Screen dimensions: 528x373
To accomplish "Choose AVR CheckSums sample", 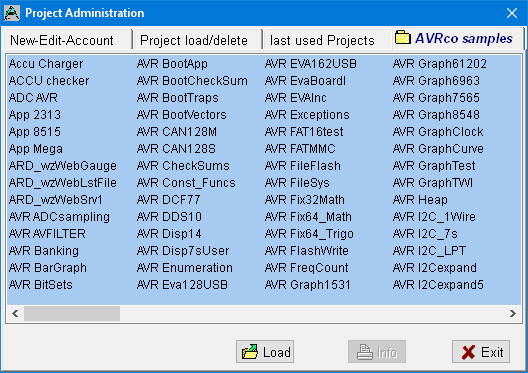I will 183,166.
